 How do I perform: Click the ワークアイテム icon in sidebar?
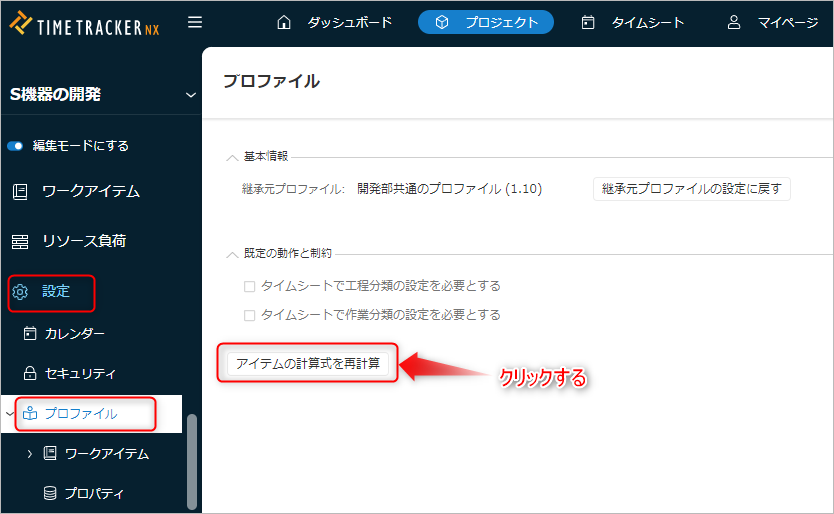pyautogui.click(x=20, y=192)
